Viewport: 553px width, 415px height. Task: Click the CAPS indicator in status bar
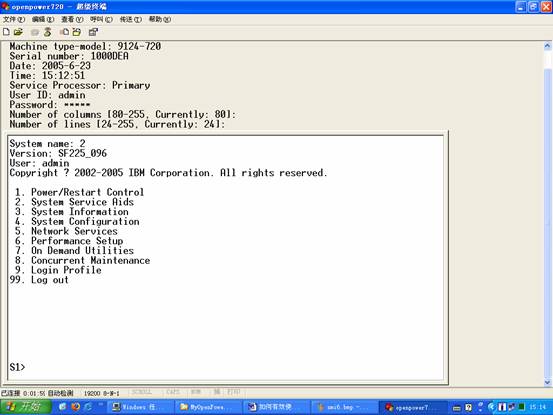(173, 392)
